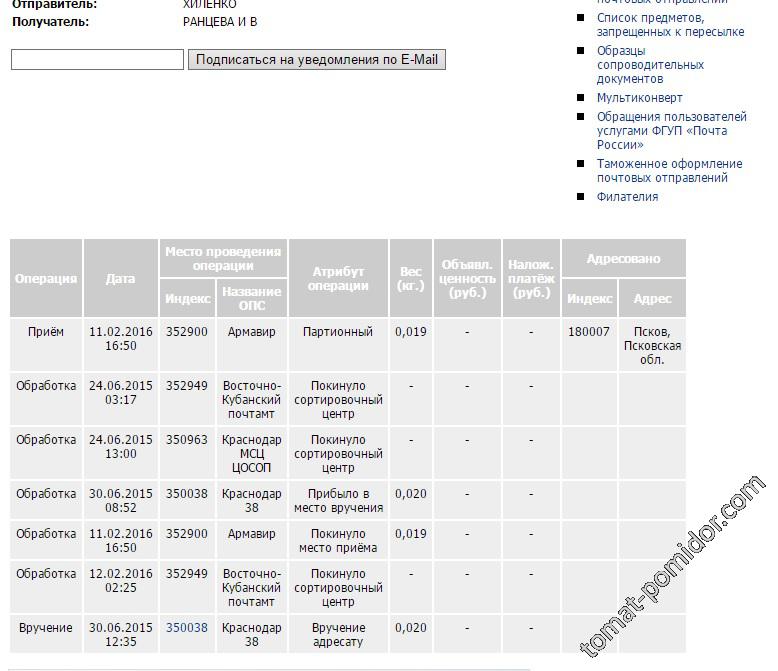Click the «Атрибут операции» column header
The height and width of the screenshot is (671, 778).
[338, 279]
